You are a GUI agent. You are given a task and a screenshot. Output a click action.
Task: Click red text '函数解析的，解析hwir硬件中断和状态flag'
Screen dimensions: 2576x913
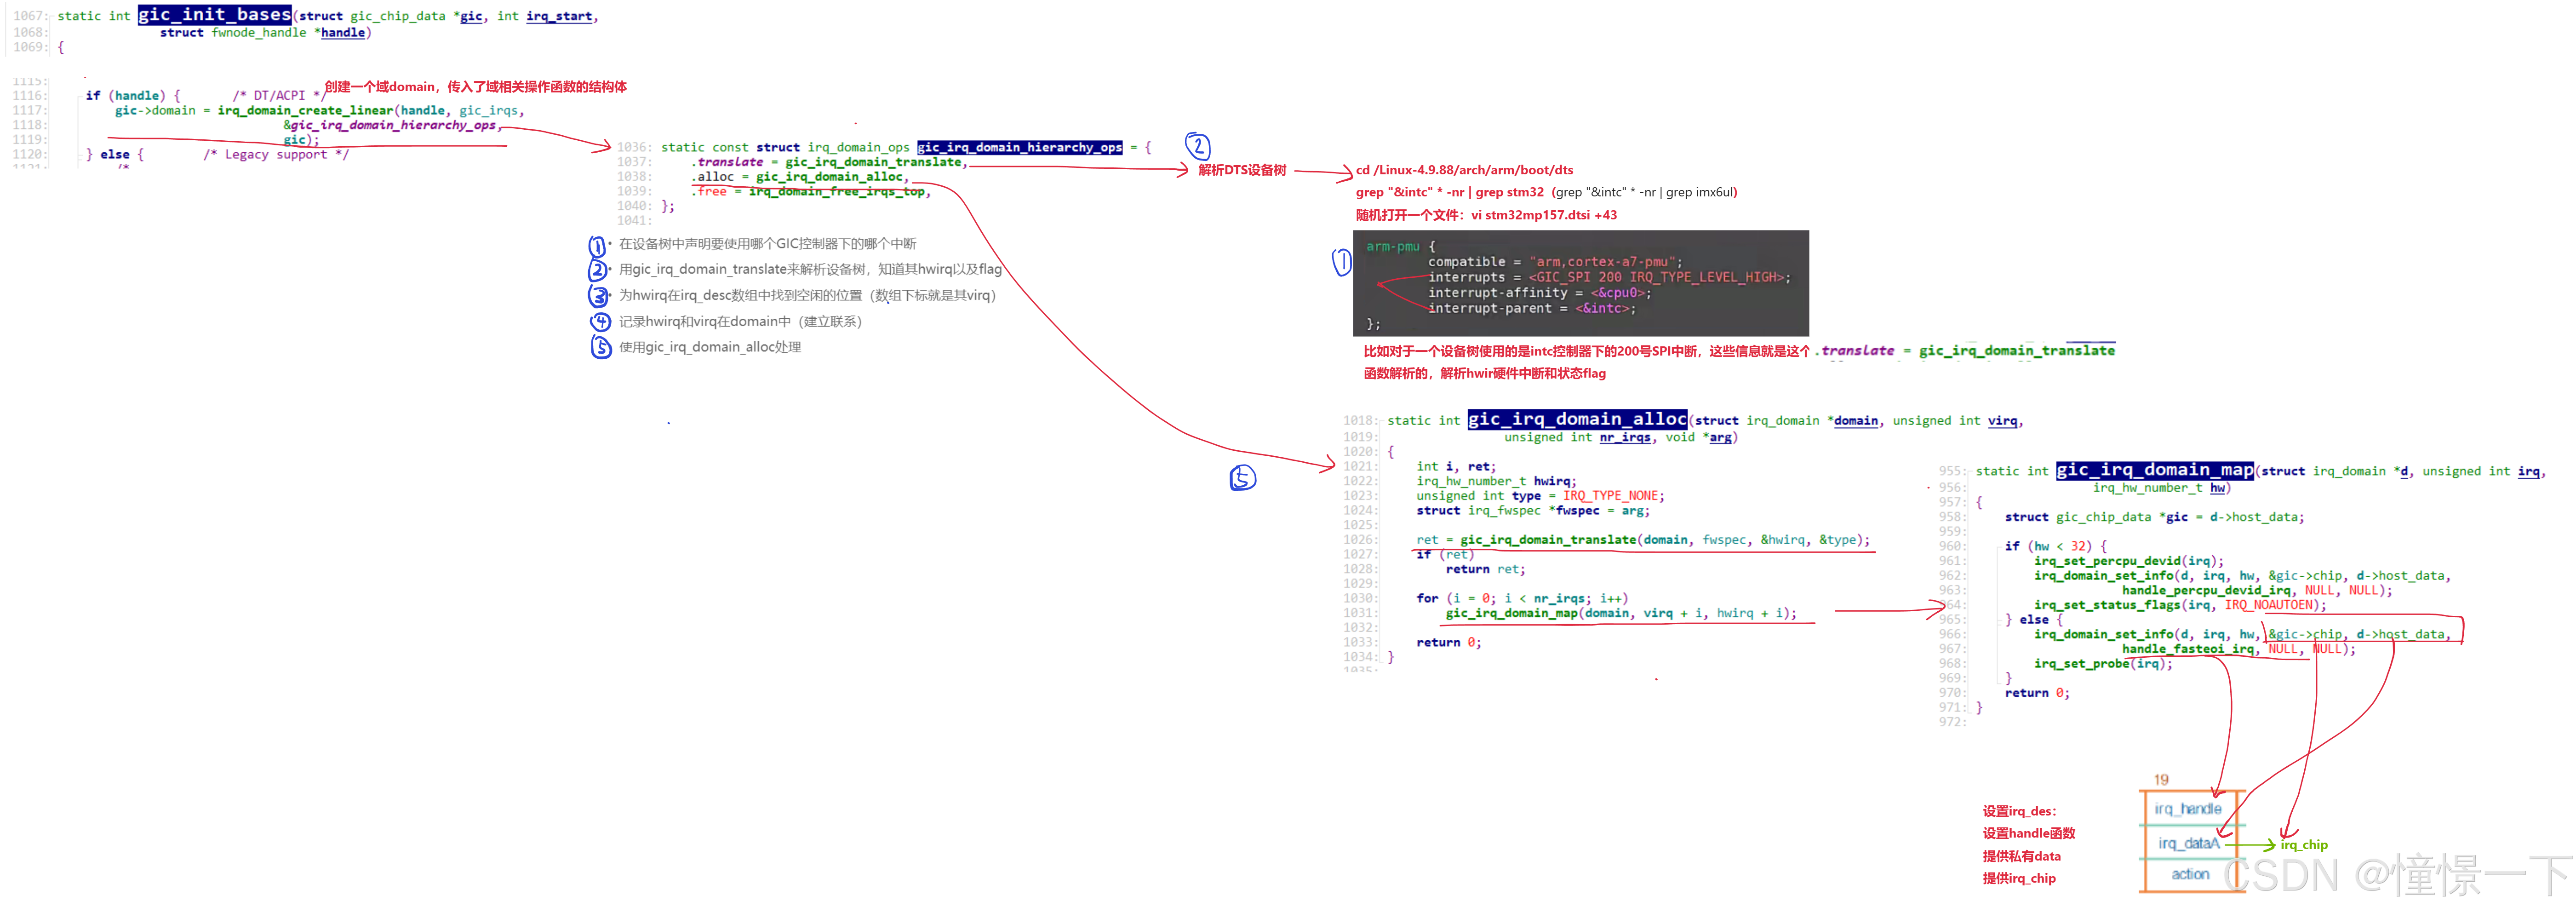click(1484, 374)
